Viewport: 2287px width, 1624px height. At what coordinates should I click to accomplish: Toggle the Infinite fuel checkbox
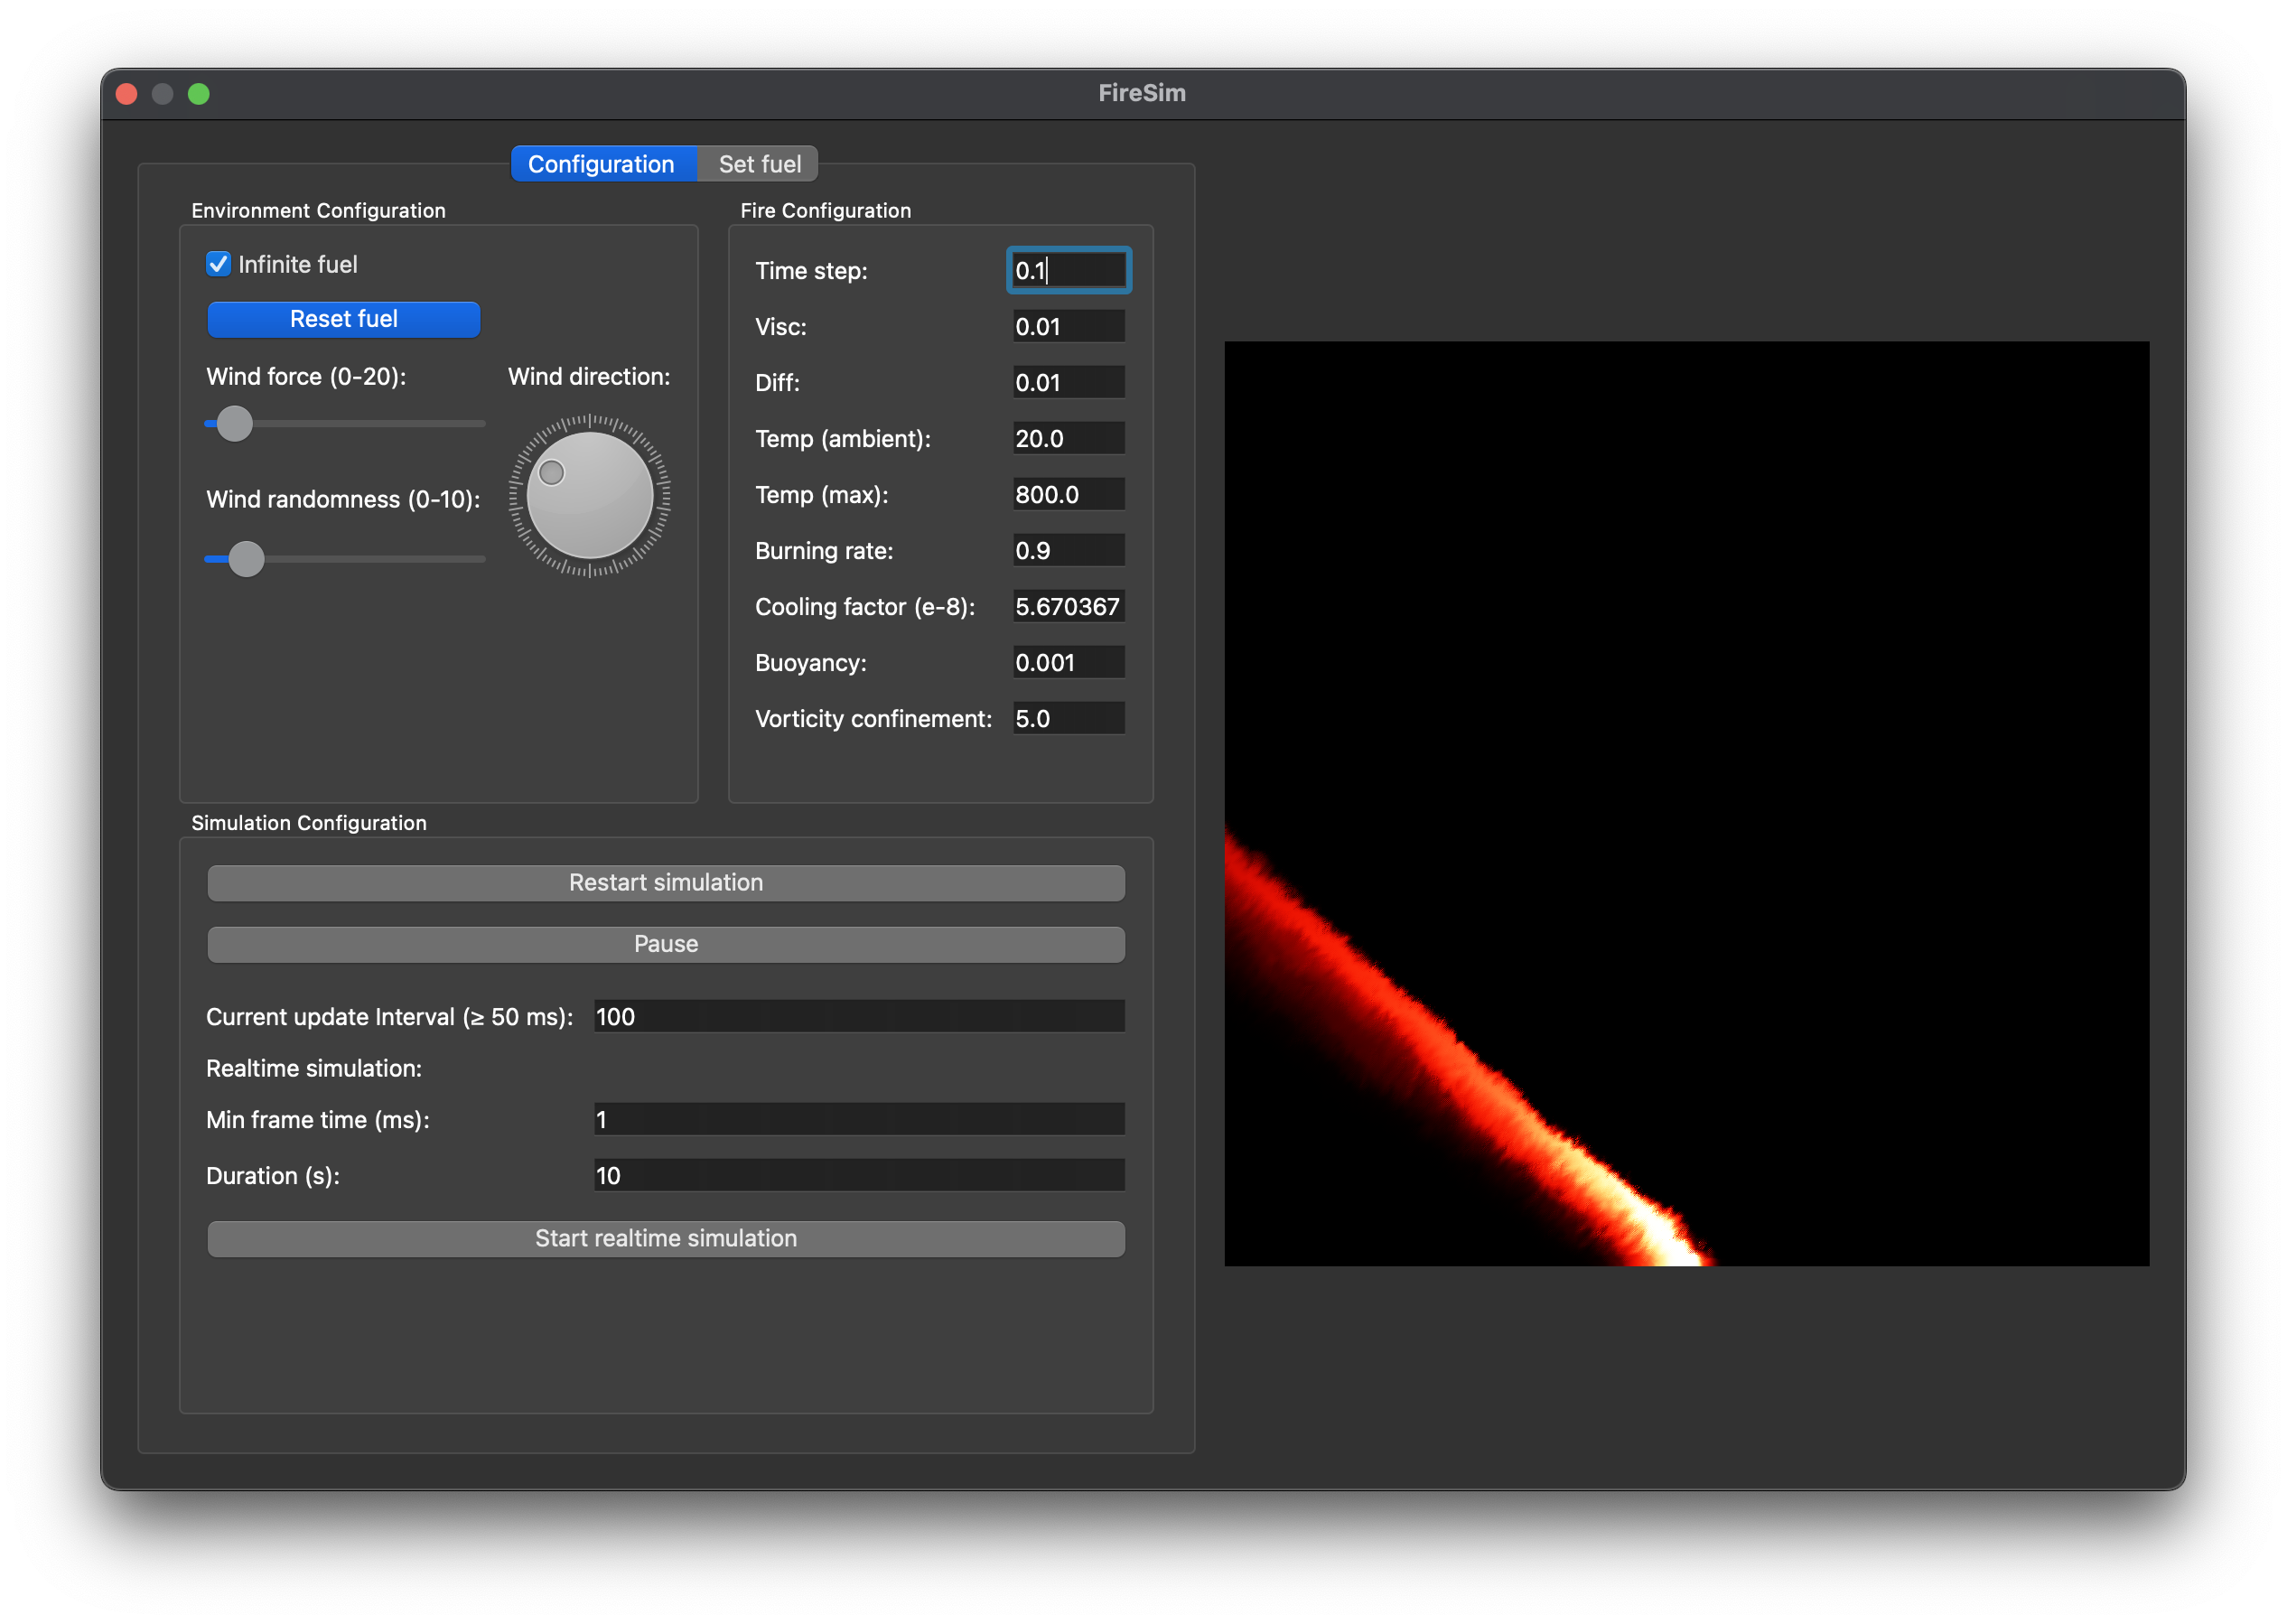[x=218, y=264]
